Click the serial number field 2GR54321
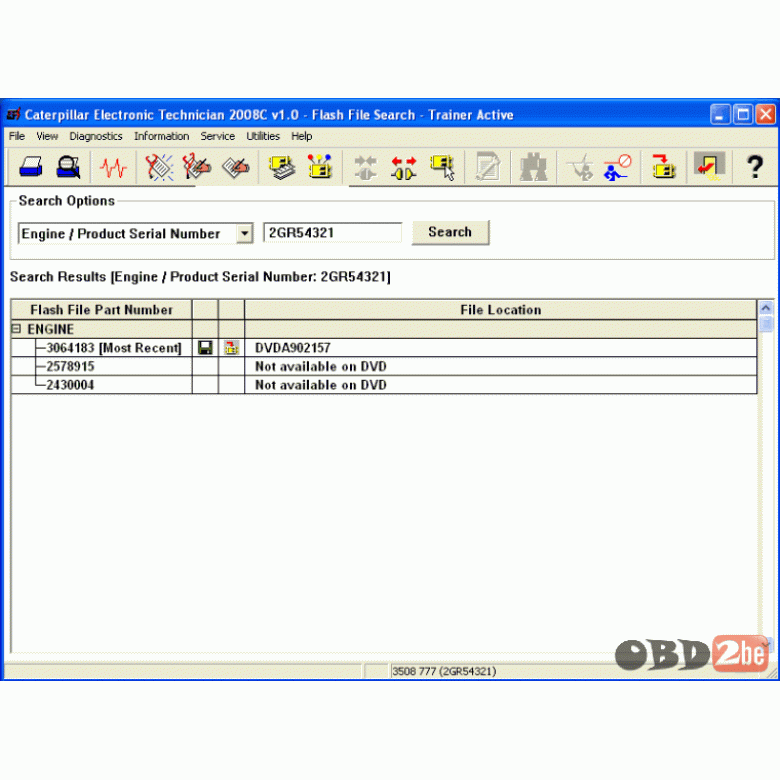The height and width of the screenshot is (780, 780). (332, 232)
